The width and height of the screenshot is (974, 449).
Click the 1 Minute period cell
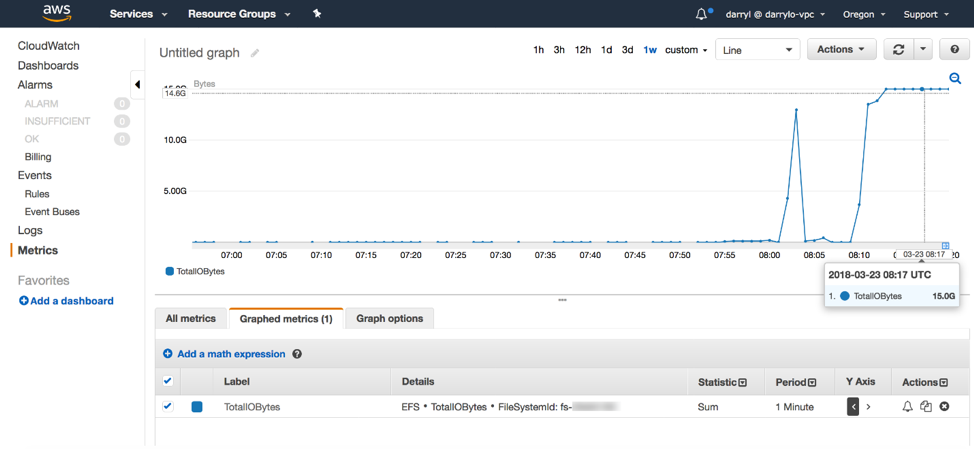point(794,407)
